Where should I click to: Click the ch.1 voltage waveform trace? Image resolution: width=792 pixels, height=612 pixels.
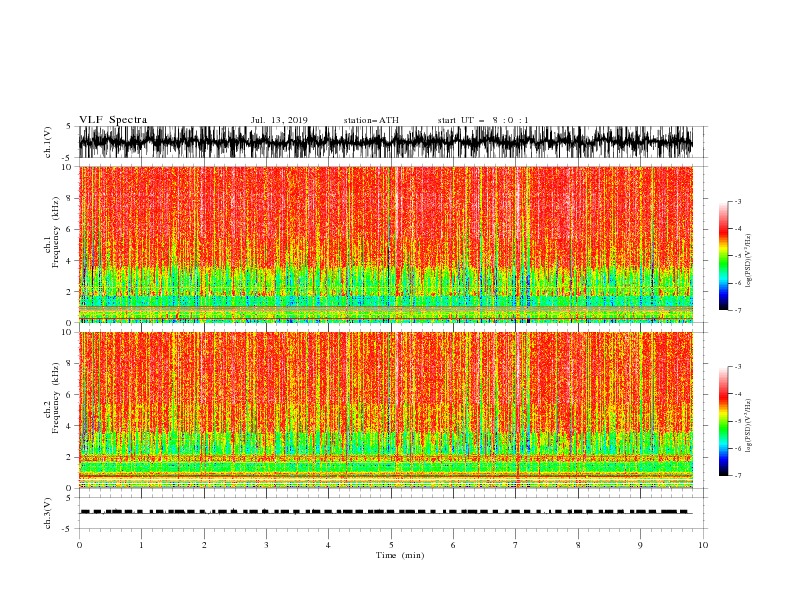[x=385, y=142]
